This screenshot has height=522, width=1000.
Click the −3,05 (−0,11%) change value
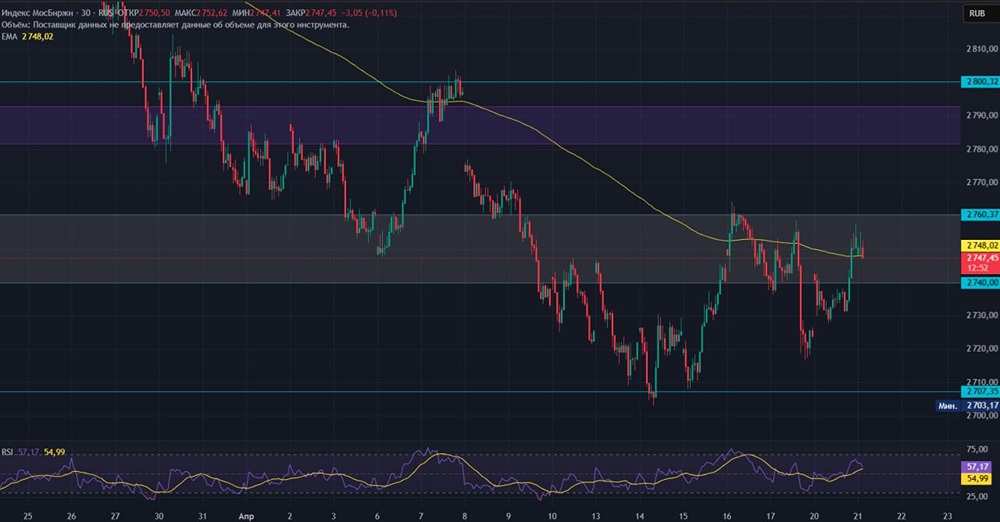coord(368,13)
